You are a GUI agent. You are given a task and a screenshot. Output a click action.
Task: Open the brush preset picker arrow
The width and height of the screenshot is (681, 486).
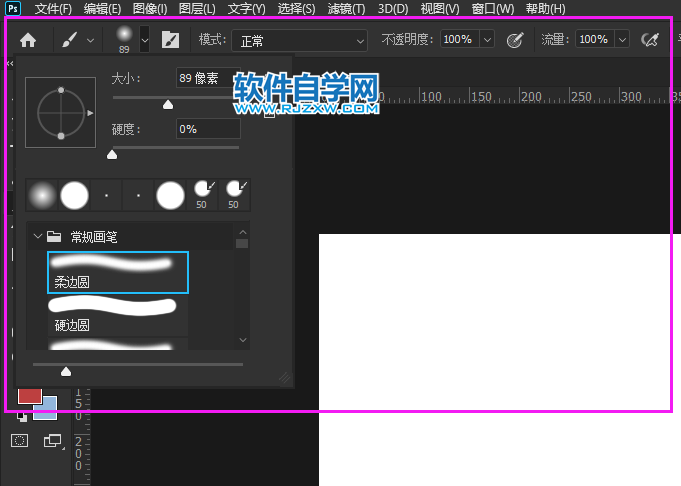coord(145,40)
